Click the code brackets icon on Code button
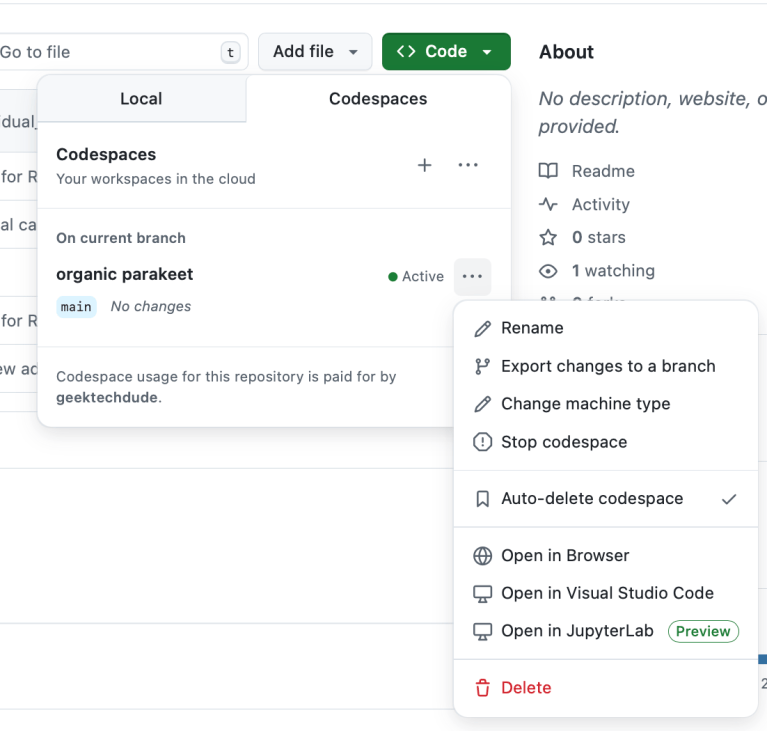The image size is (767, 731). pos(406,51)
